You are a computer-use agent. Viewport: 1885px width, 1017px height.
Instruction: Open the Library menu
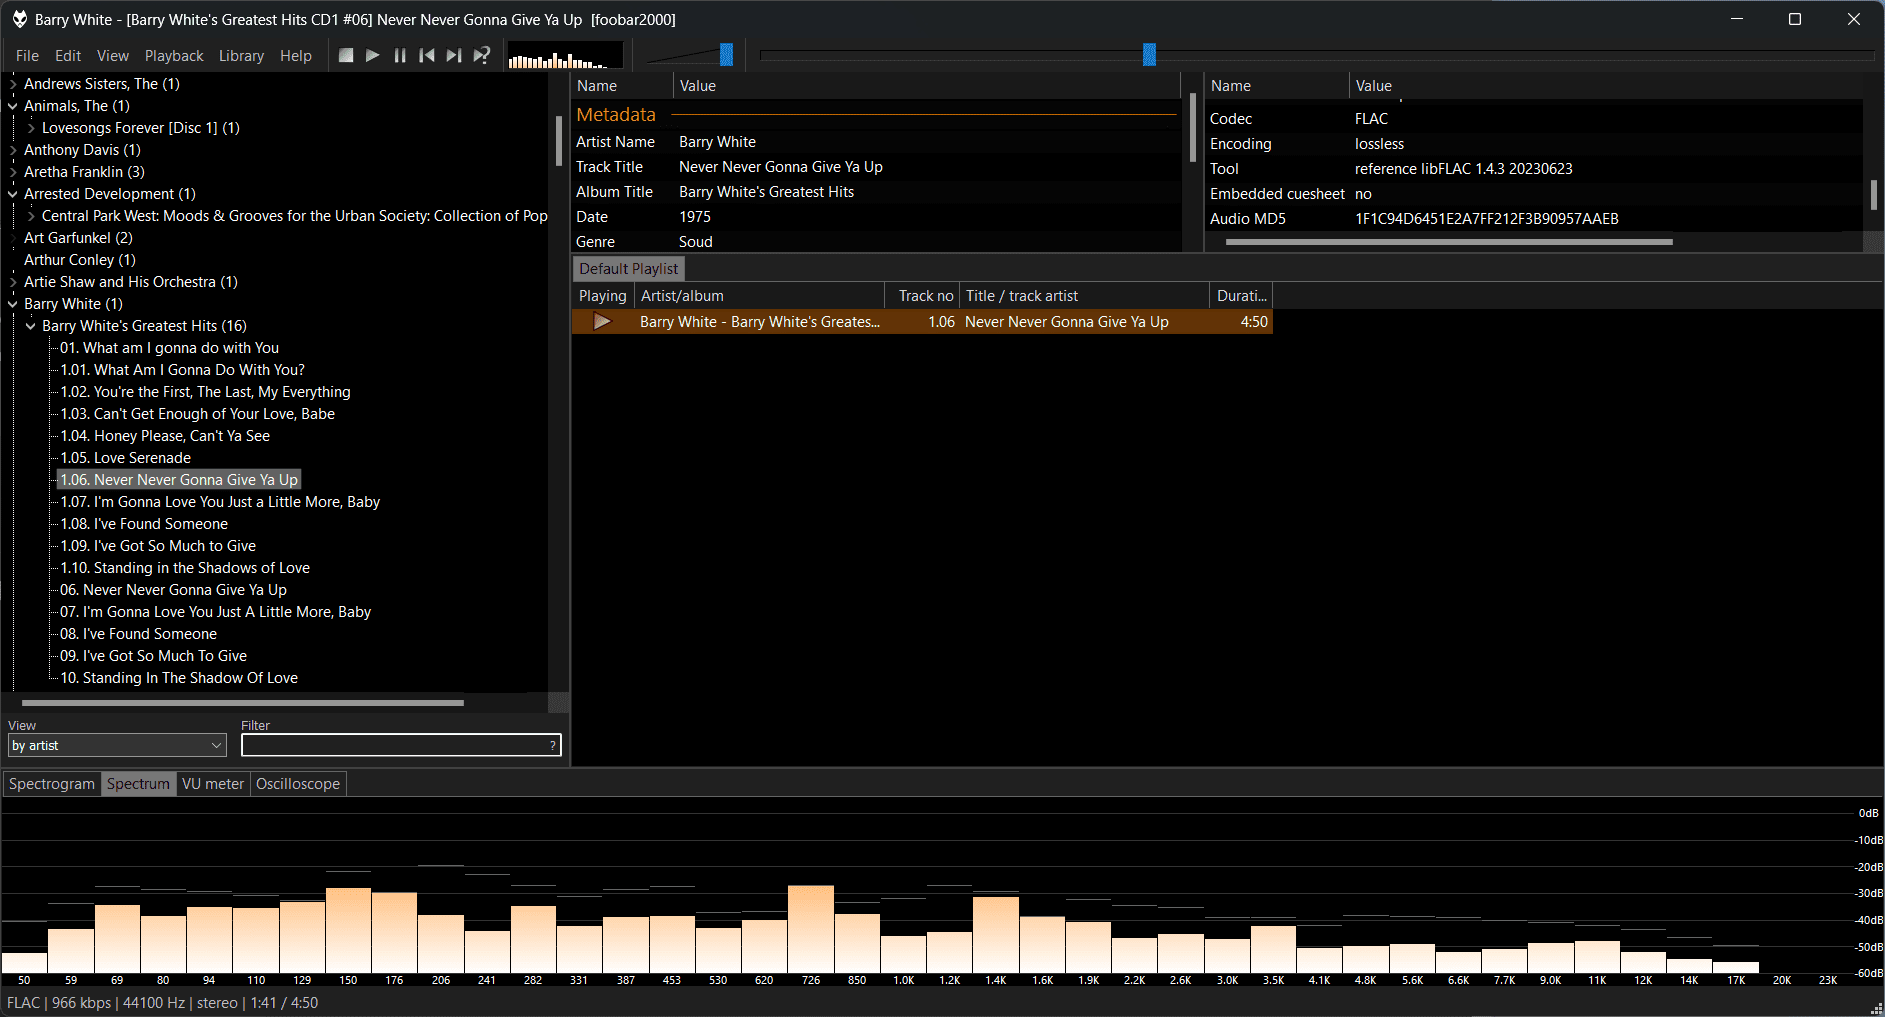pos(242,56)
